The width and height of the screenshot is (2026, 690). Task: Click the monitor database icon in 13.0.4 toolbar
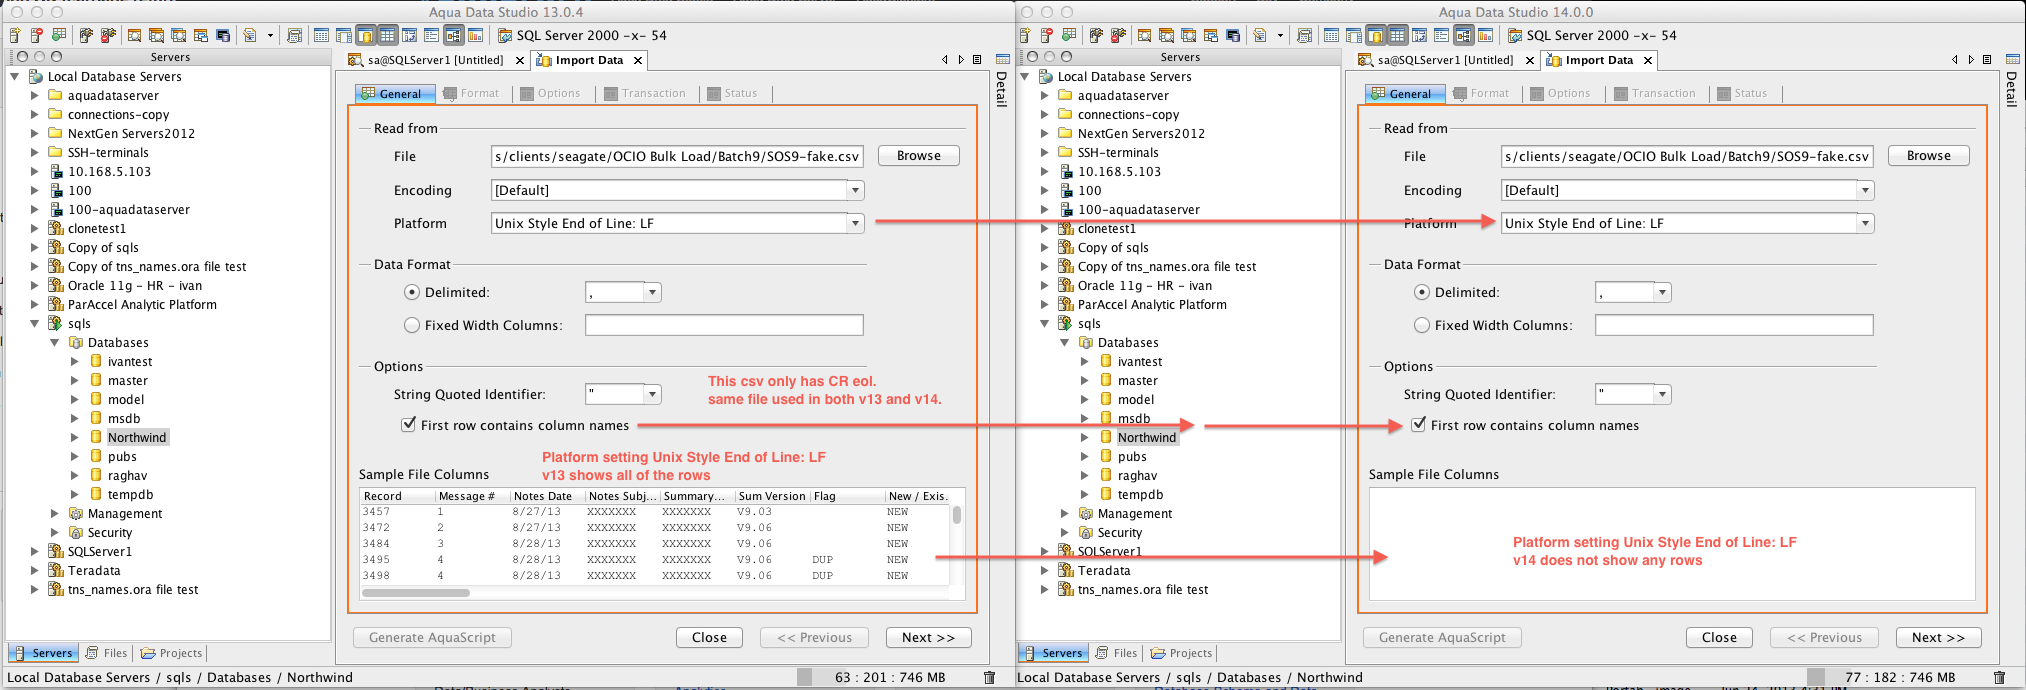223,35
